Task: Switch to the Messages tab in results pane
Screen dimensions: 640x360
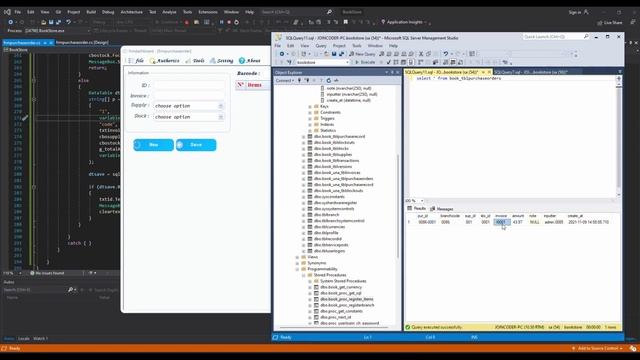Action: click(x=442, y=209)
